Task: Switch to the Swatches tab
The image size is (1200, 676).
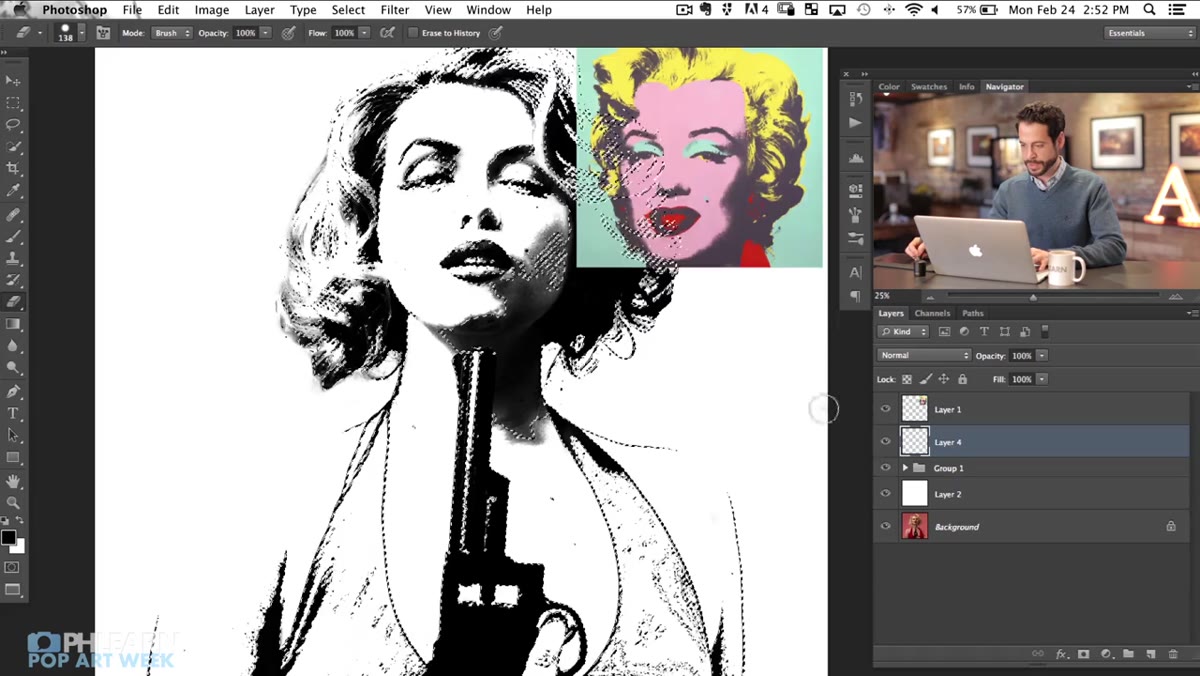Action: click(929, 87)
